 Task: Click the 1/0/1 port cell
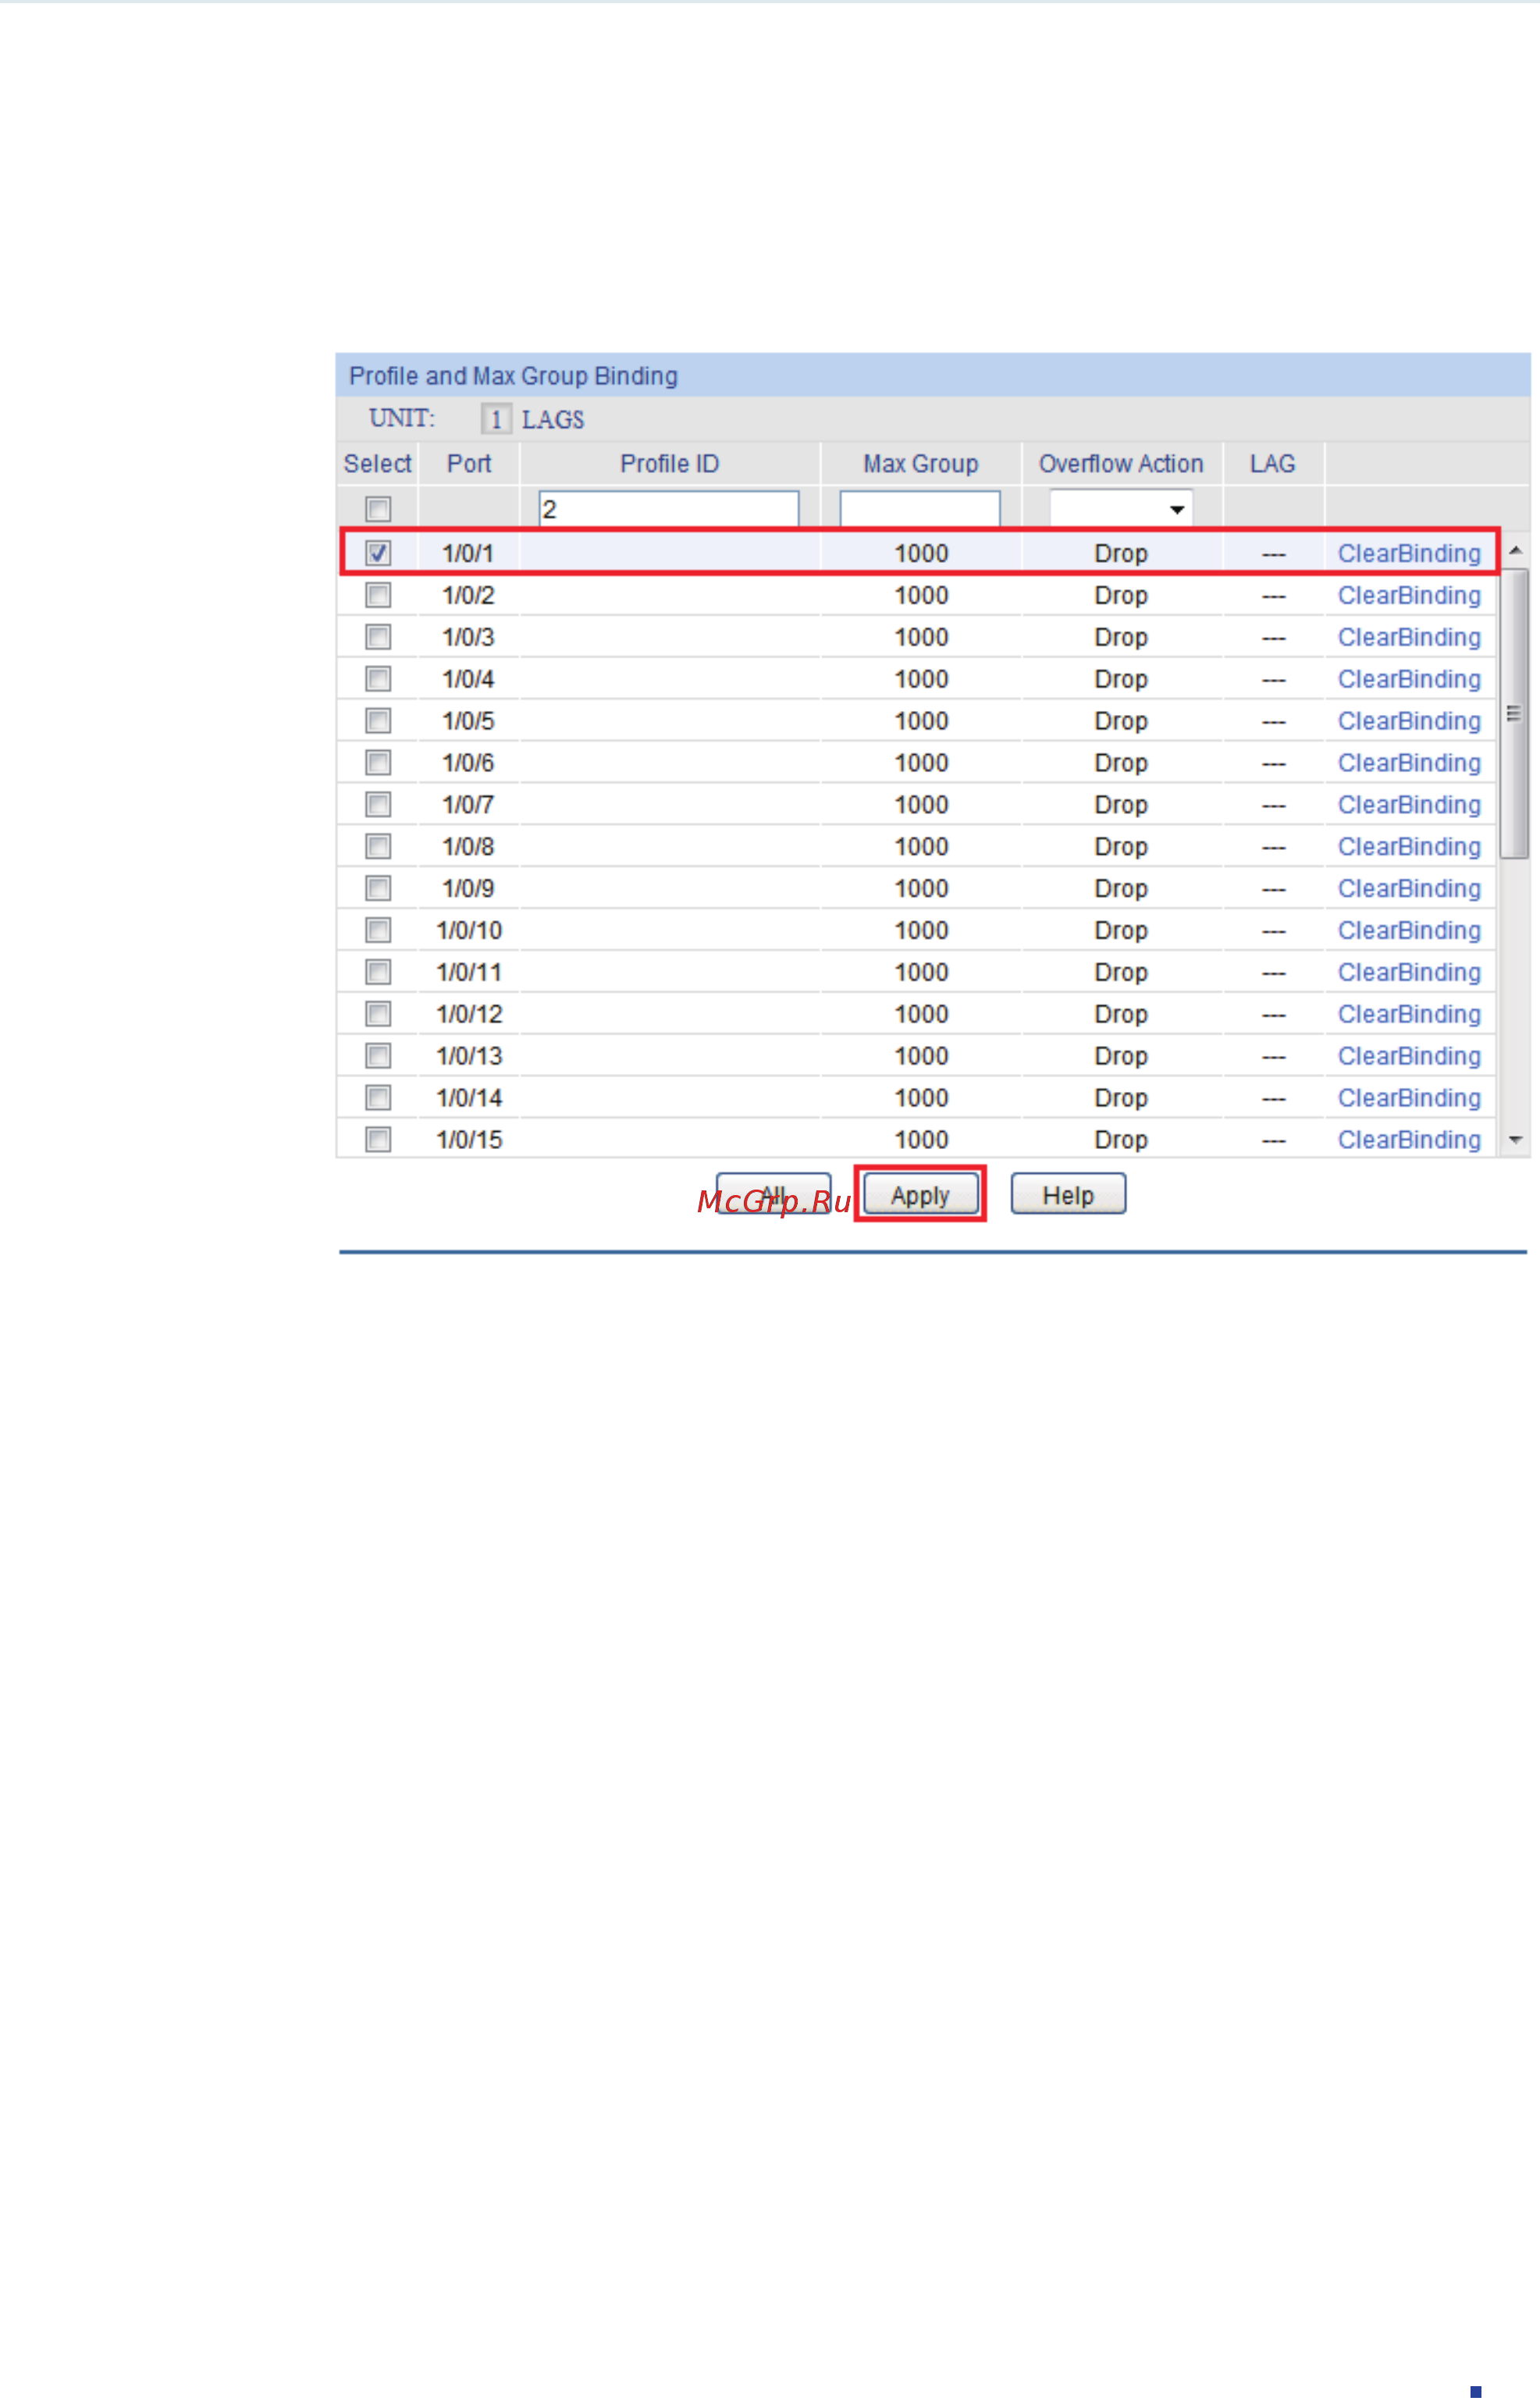click(468, 554)
